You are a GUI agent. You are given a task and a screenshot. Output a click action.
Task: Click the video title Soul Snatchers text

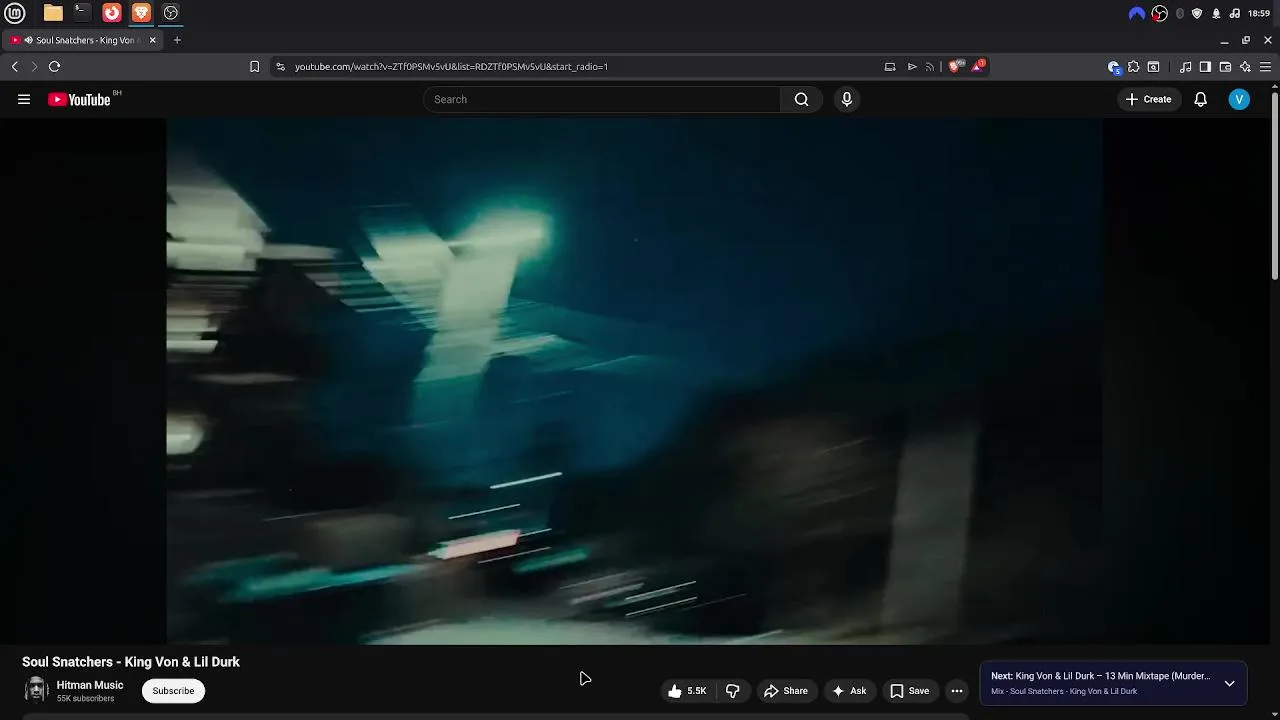point(131,662)
